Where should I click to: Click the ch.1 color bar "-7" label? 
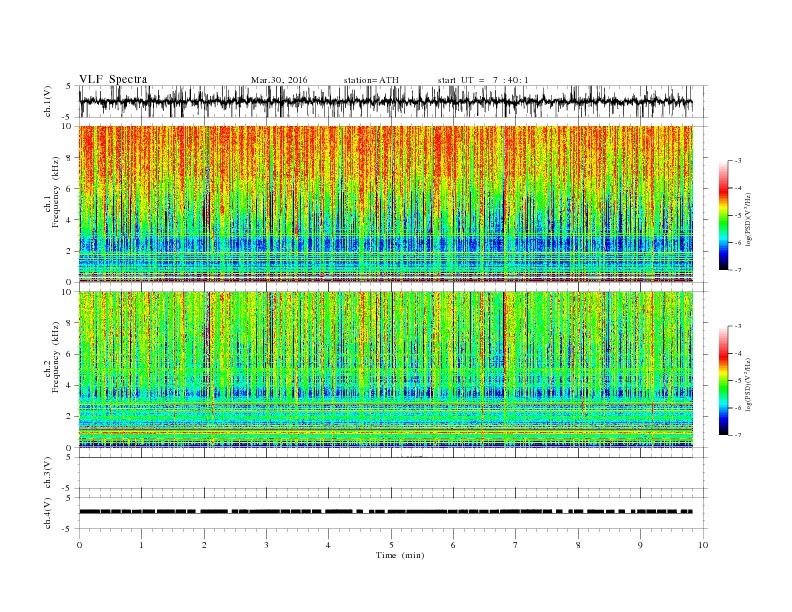[x=738, y=270]
